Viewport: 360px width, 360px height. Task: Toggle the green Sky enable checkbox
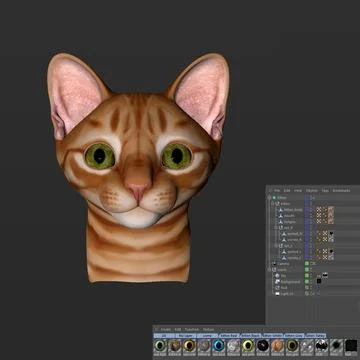point(307,276)
